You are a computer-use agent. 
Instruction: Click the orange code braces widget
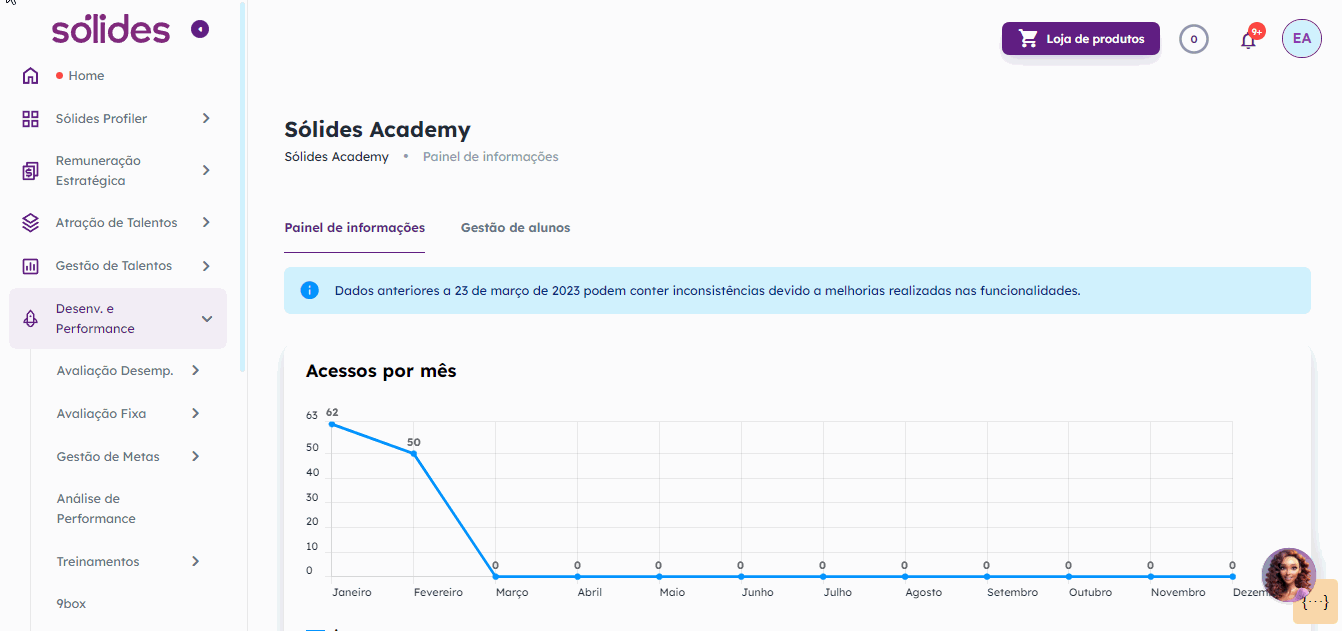(1316, 603)
